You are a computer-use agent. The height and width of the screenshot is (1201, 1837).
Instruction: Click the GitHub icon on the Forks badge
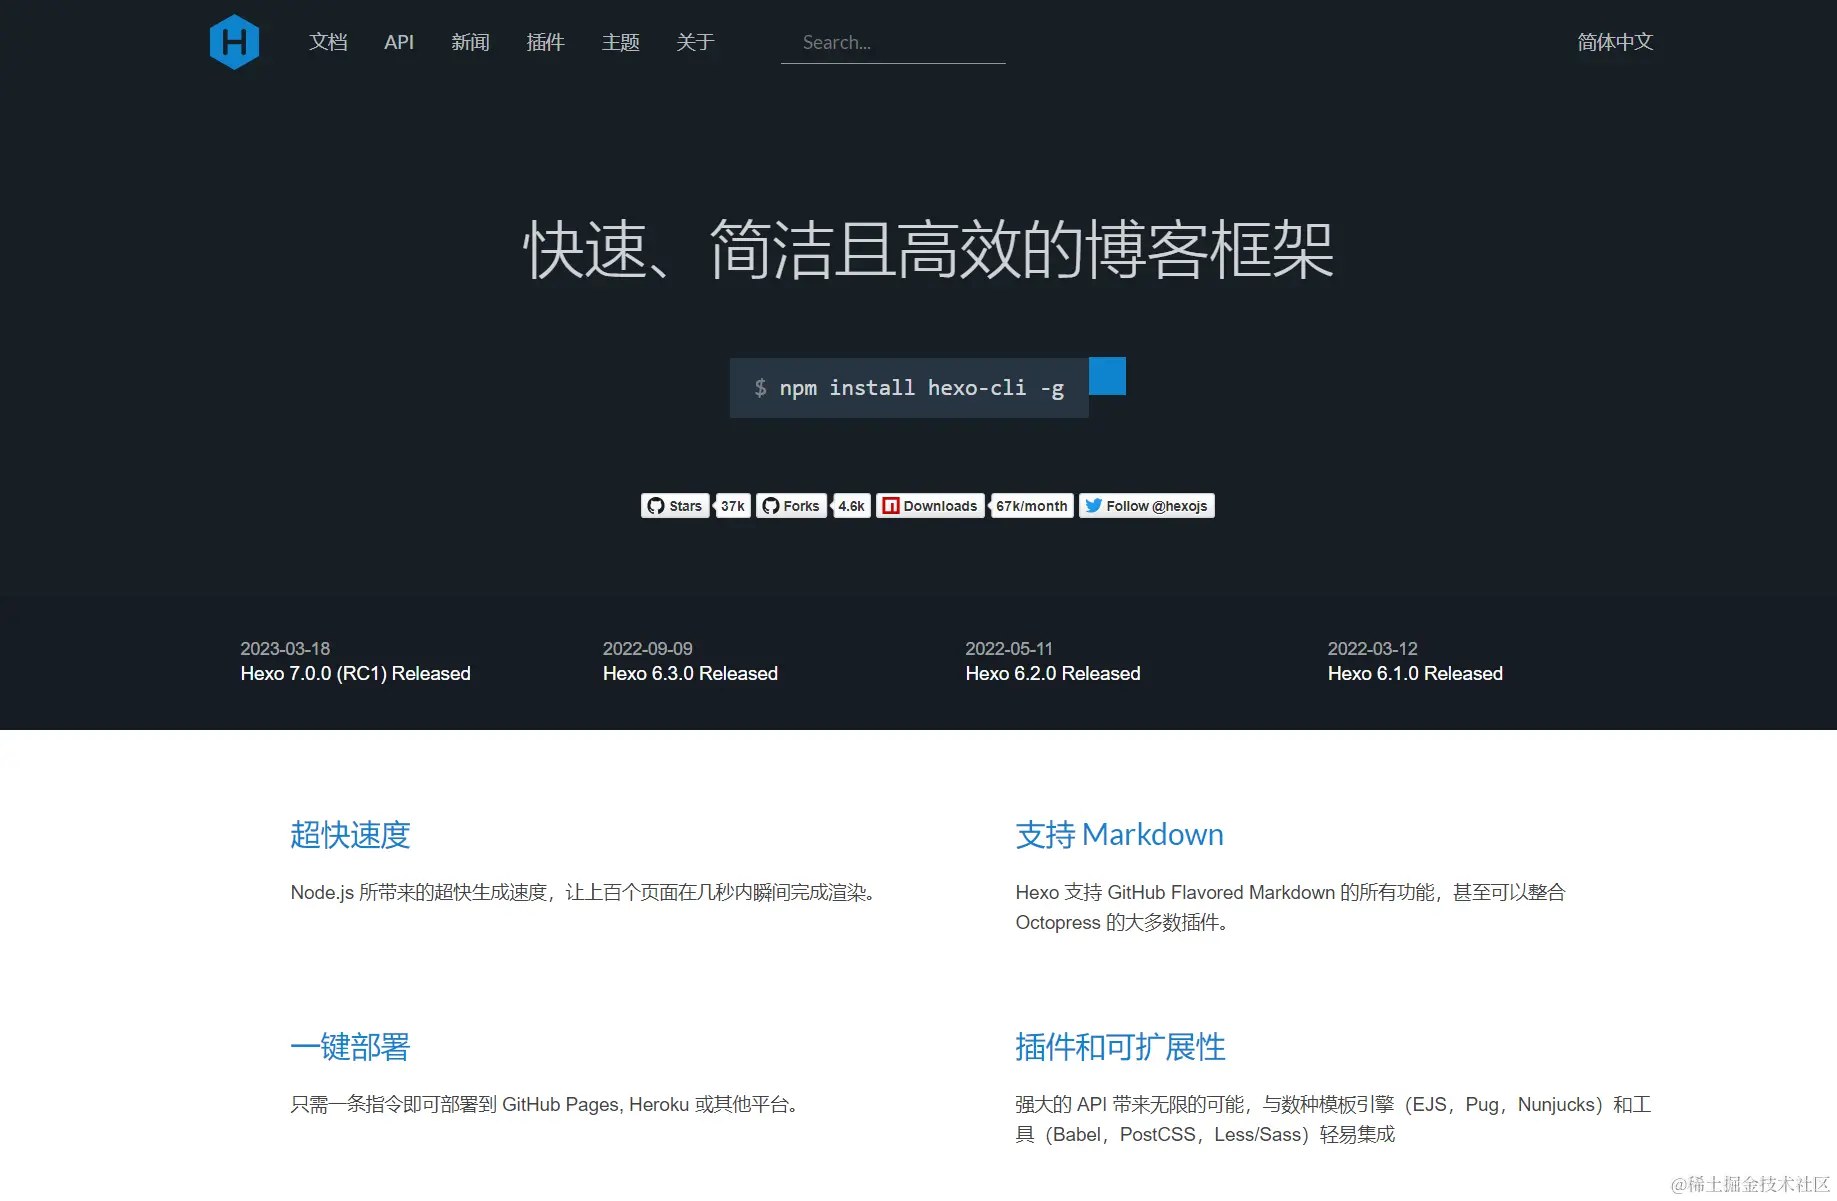(770, 505)
